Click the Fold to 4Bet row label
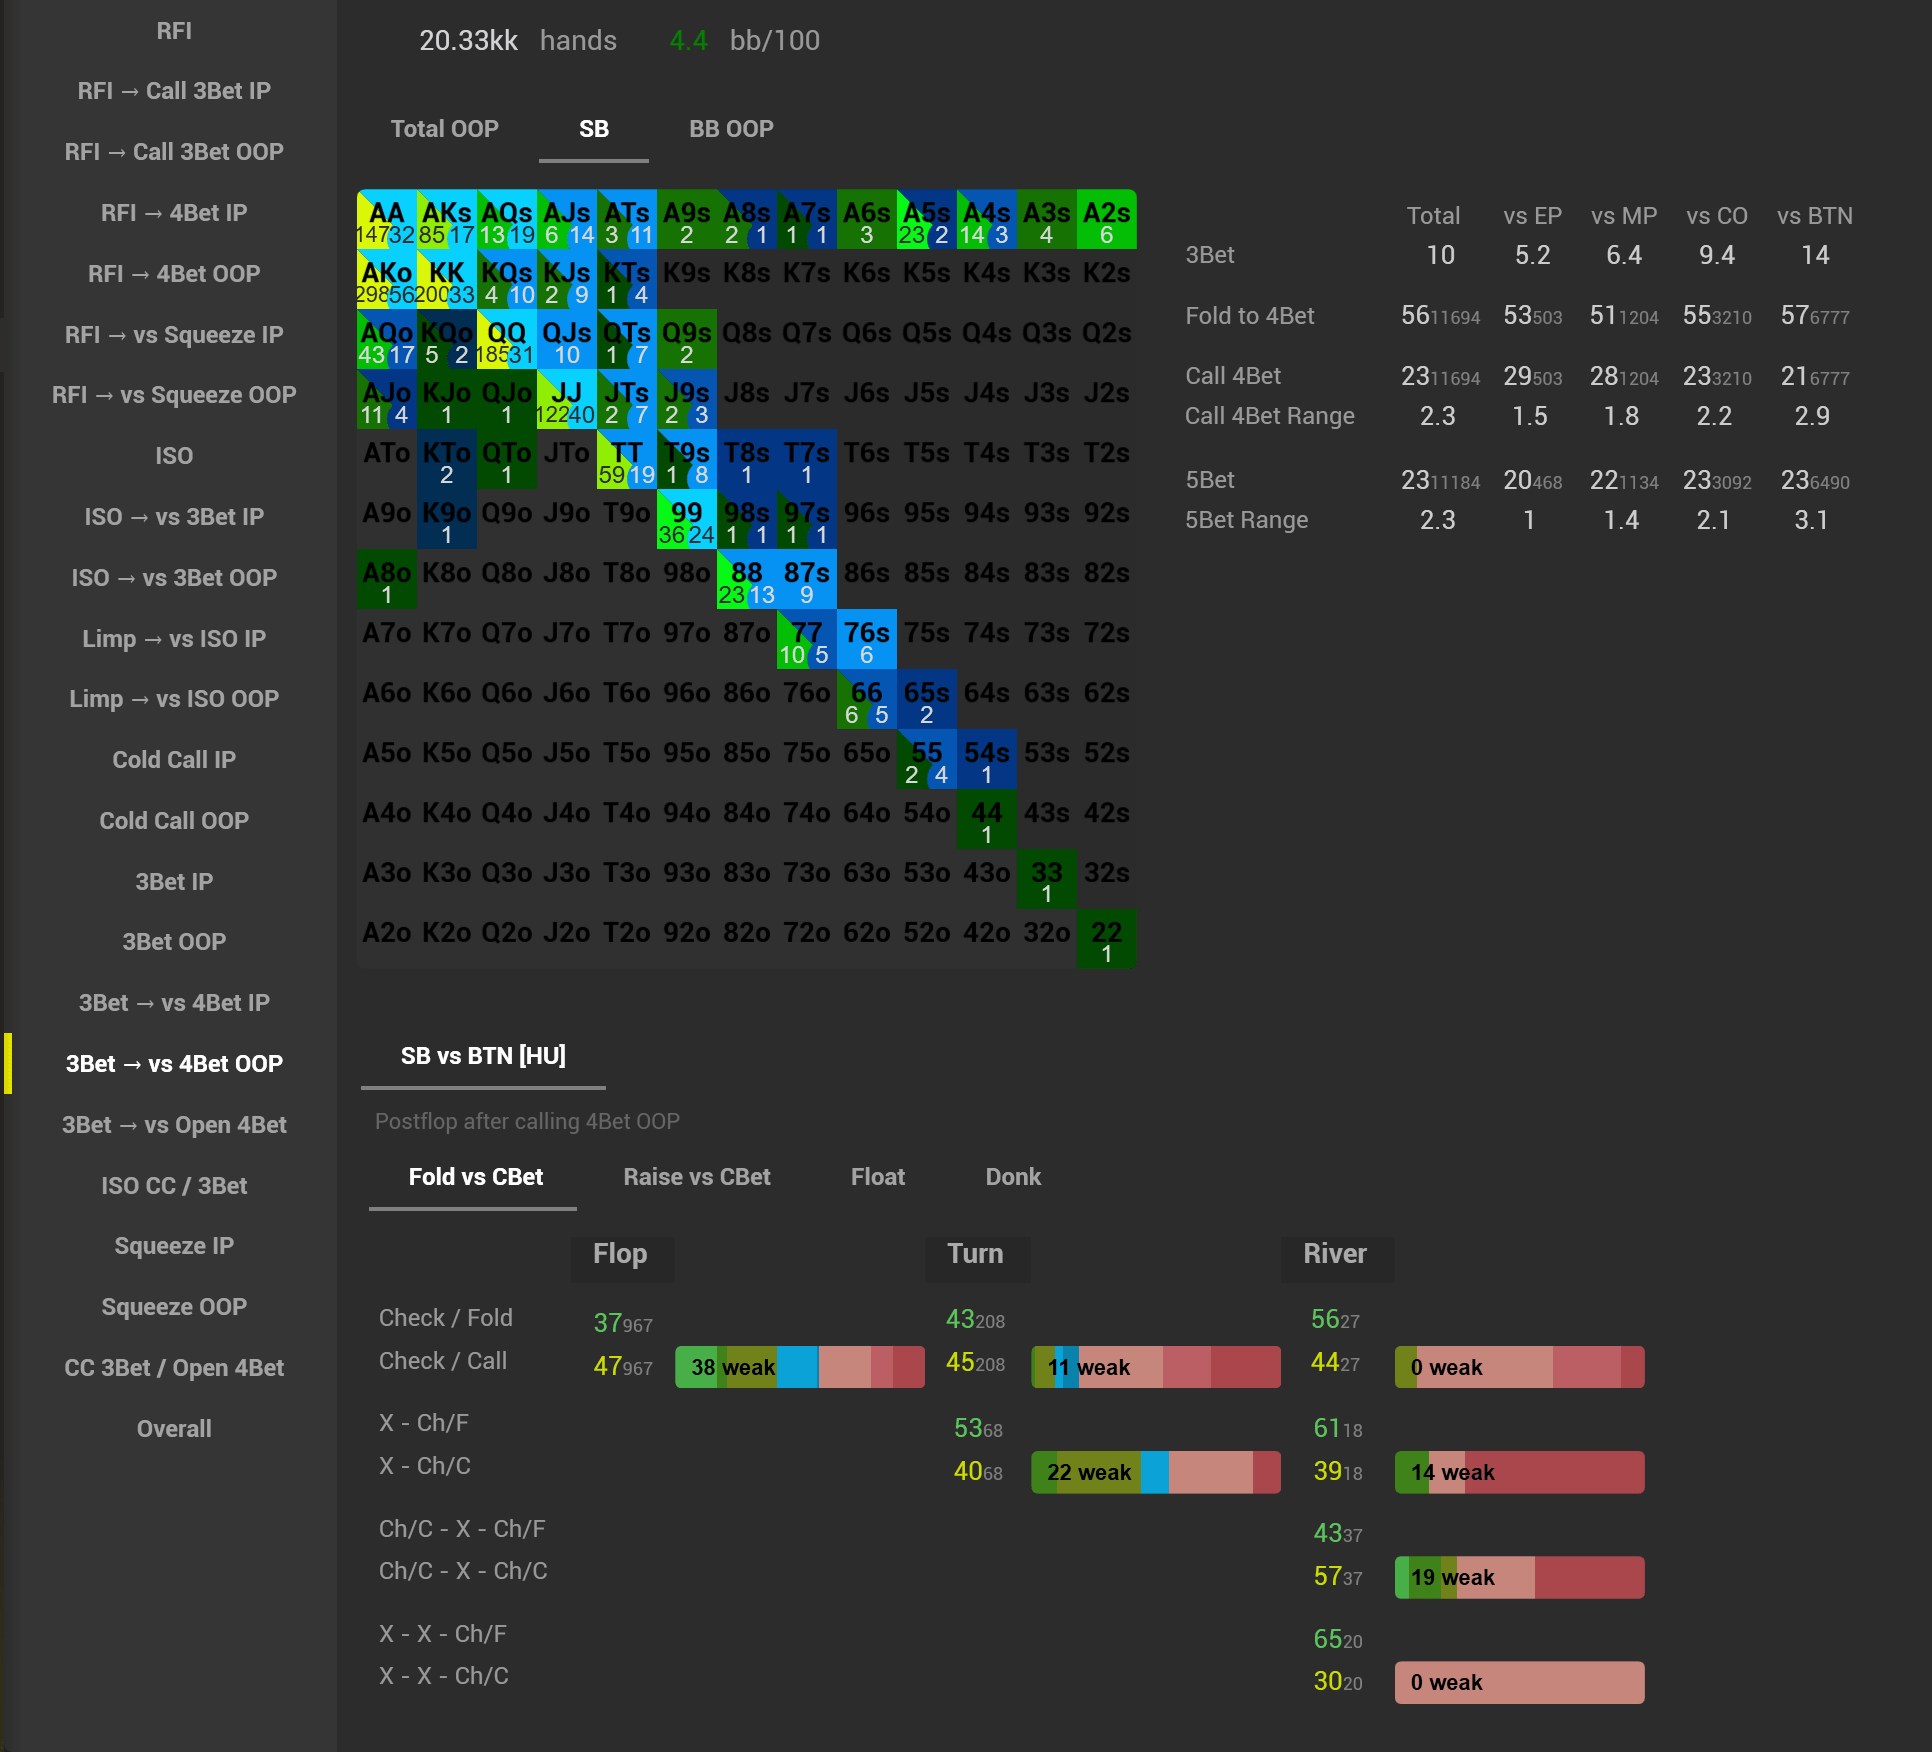The height and width of the screenshot is (1752, 1932). click(1250, 316)
